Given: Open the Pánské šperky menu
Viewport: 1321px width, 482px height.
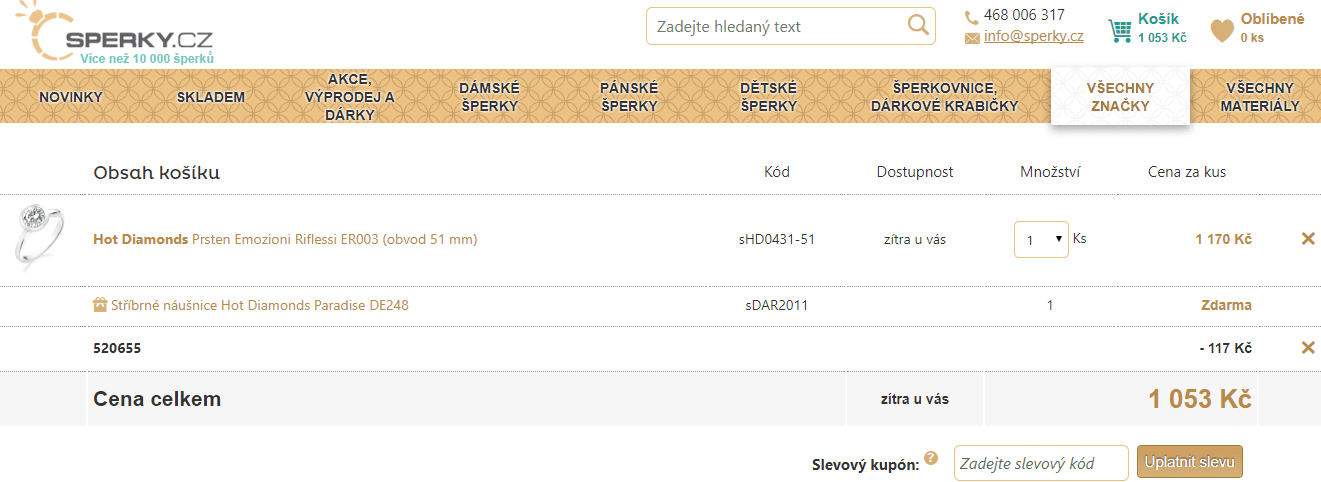Looking at the screenshot, I should [629, 97].
